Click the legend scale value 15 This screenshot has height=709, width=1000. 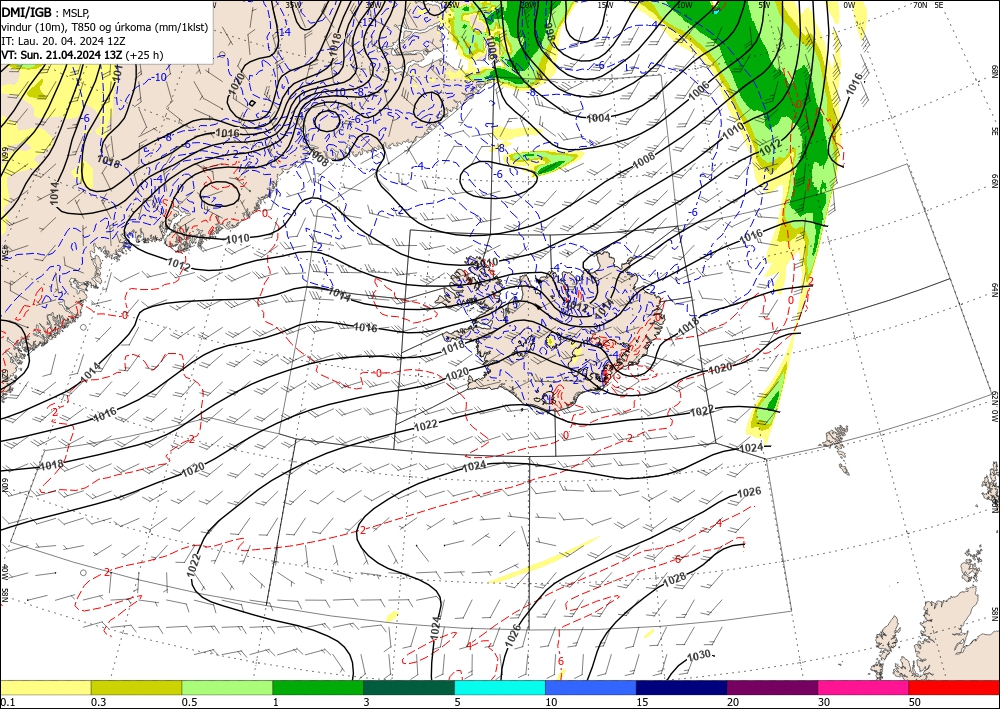[642, 702]
